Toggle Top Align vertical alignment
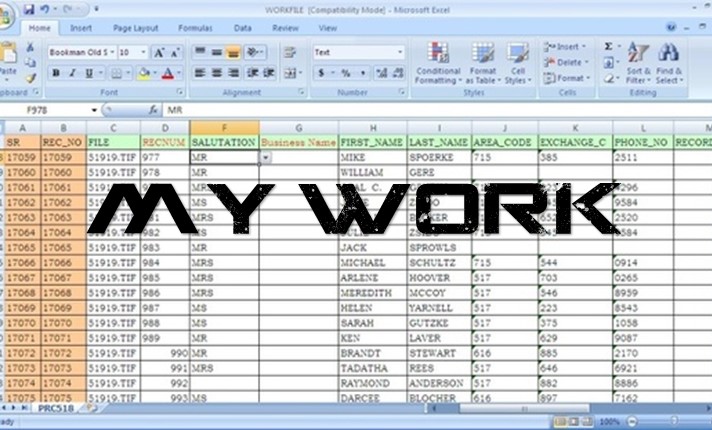The image size is (712, 430). pyautogui.click(x=200, y=52)
